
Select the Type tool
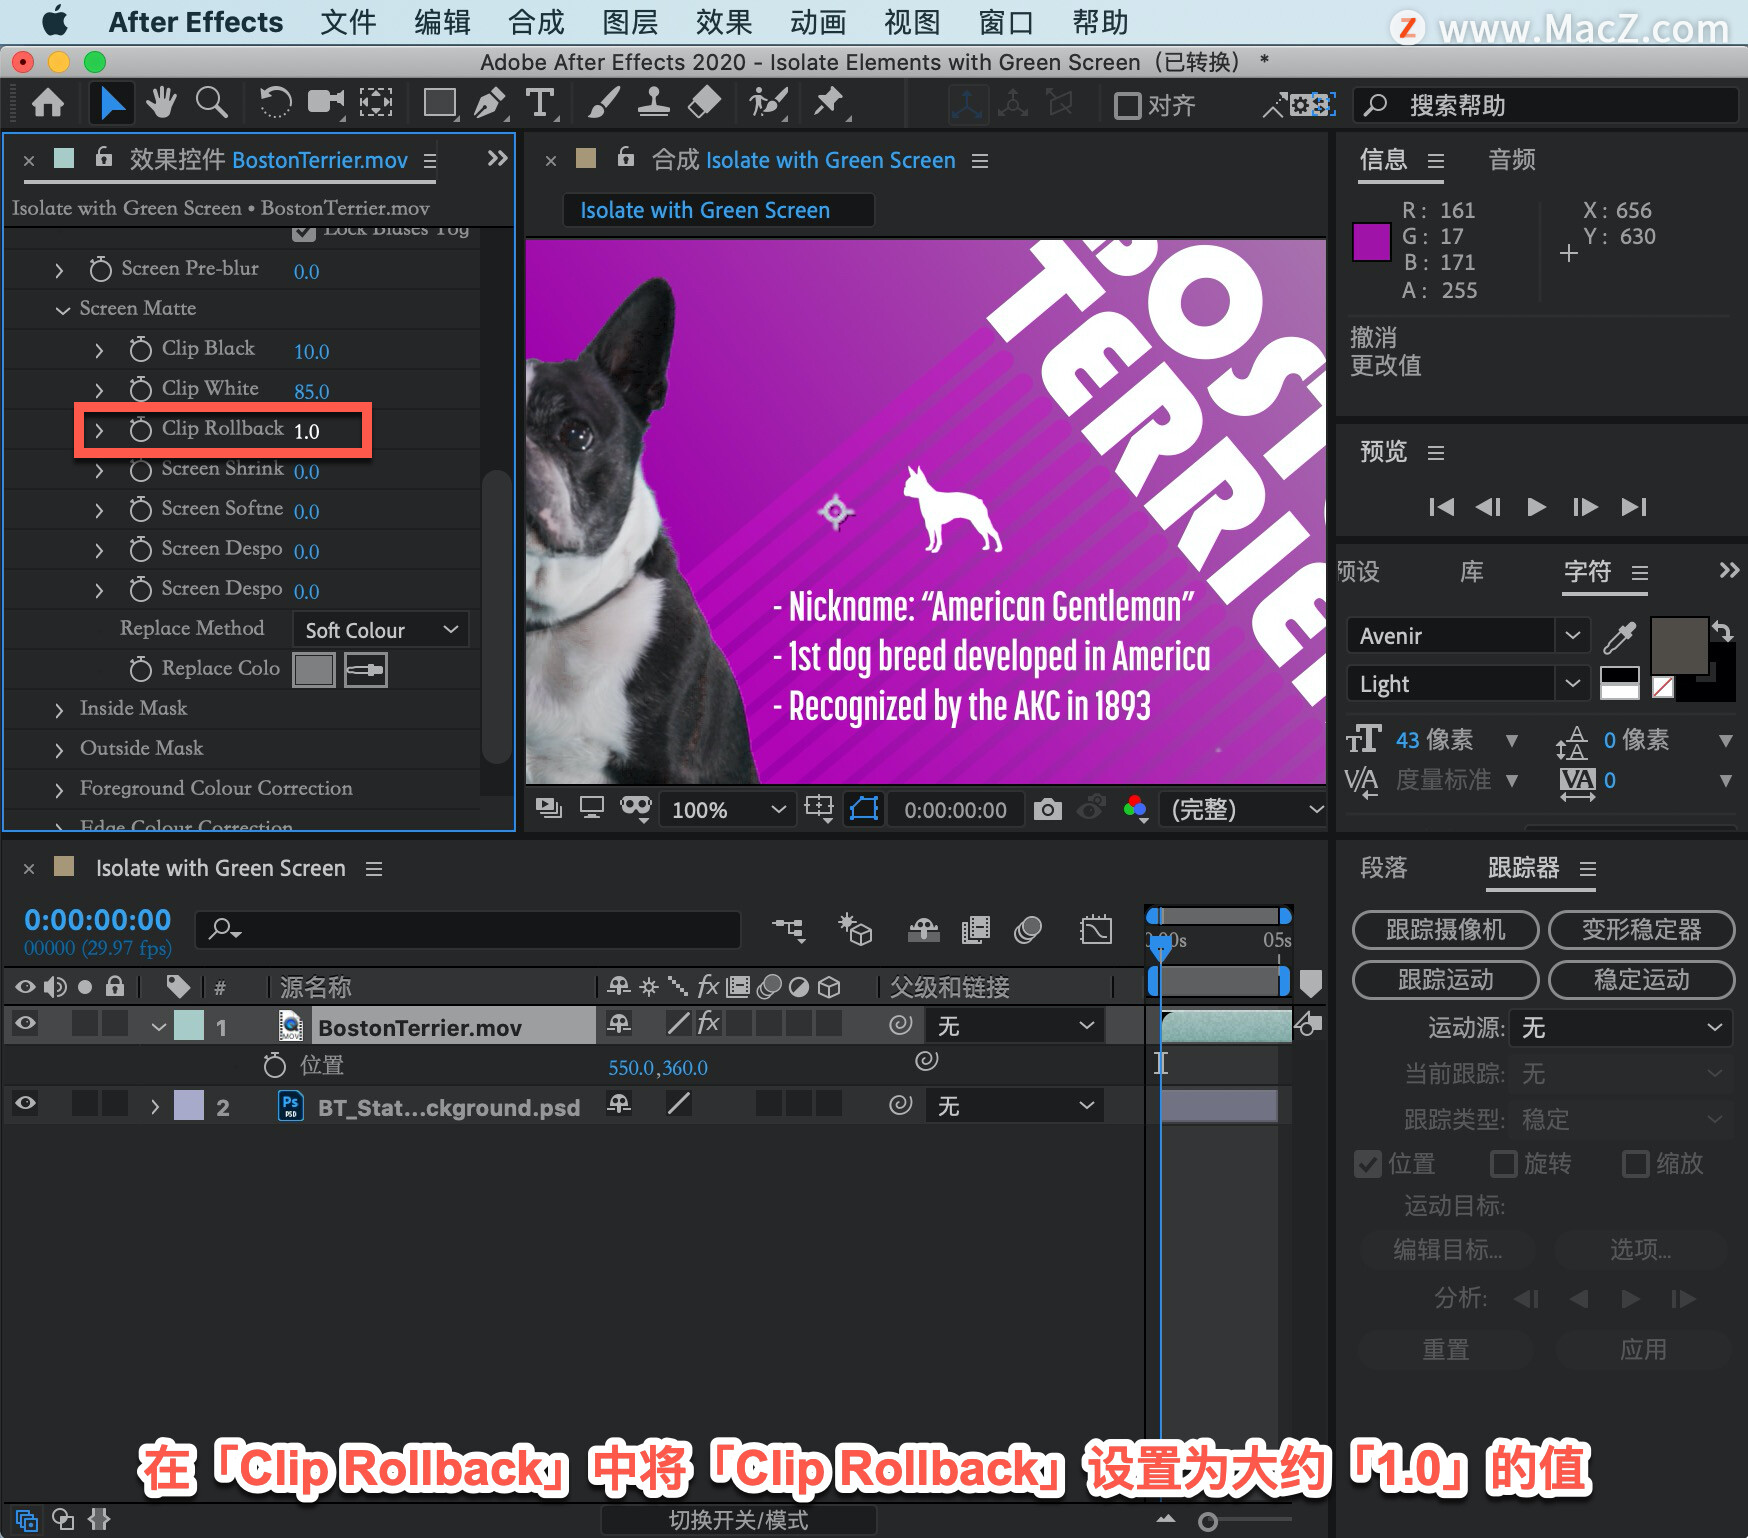pos(540,103)
